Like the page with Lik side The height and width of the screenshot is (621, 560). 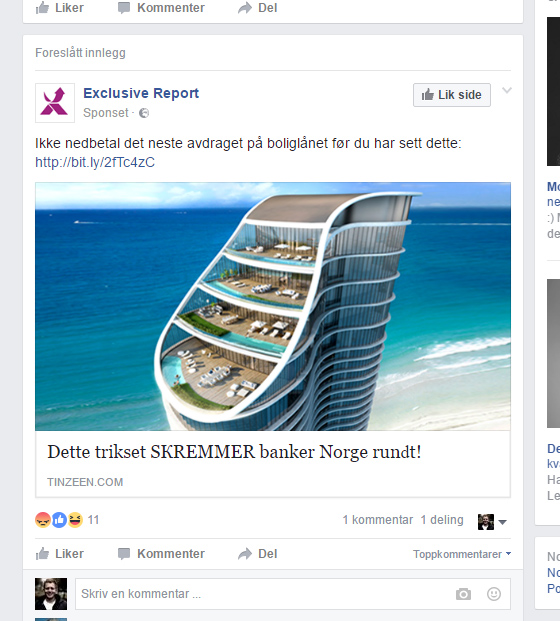[452, 95]
